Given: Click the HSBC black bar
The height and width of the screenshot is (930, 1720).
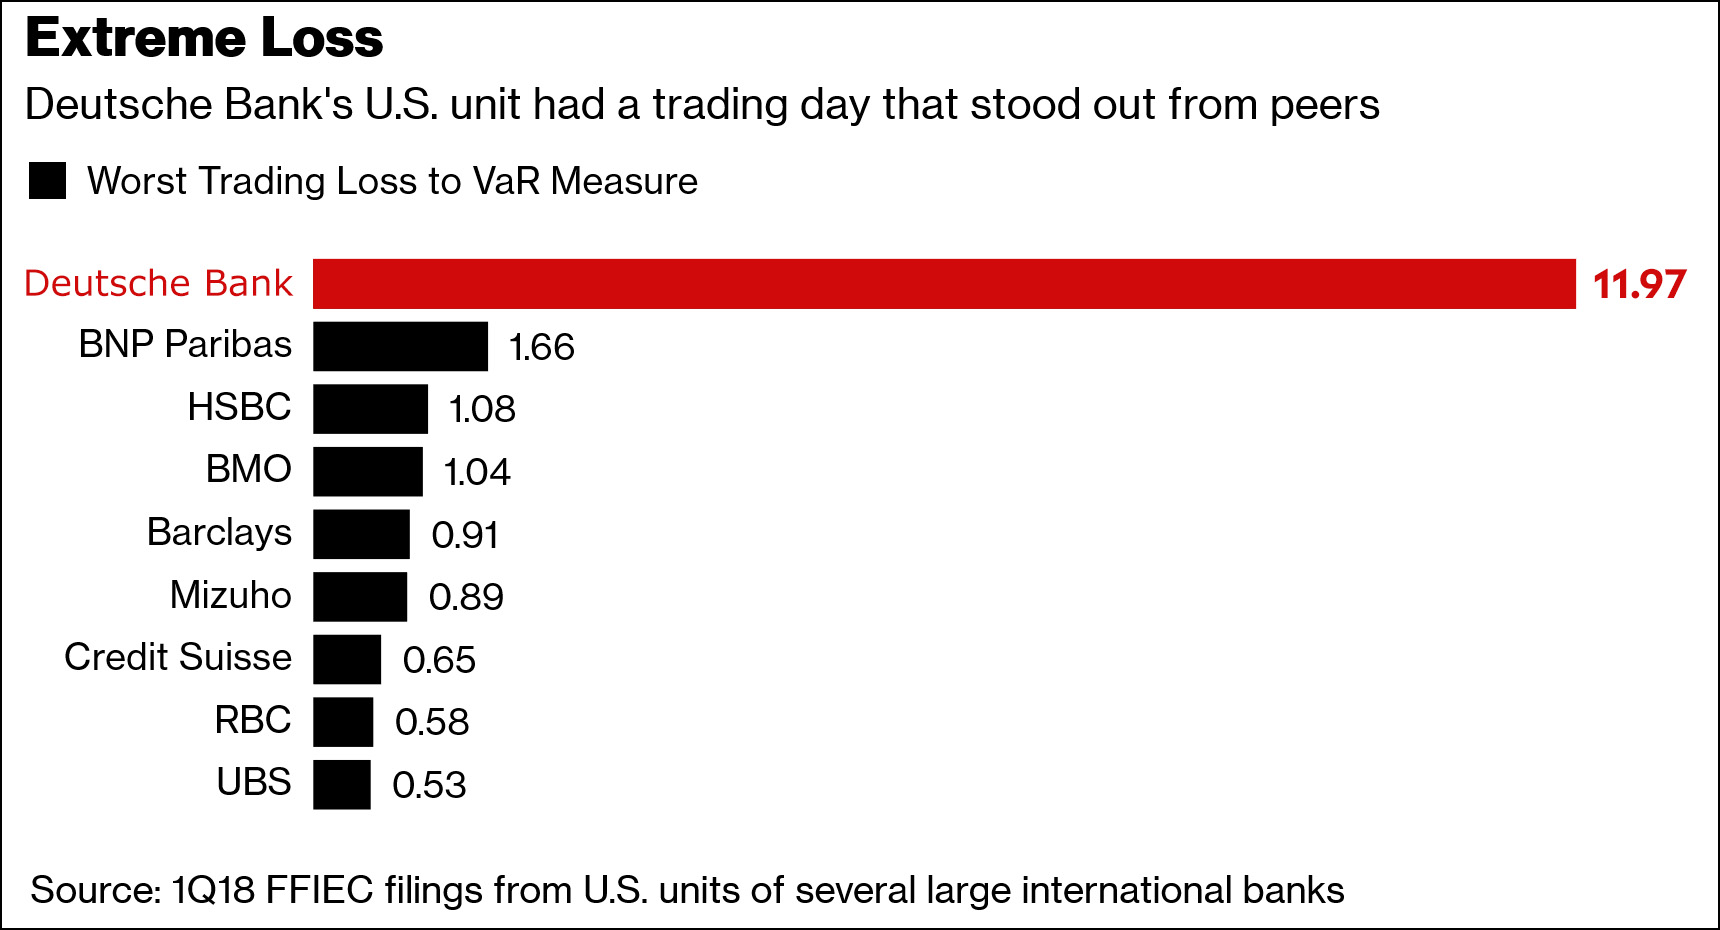Looking at the screenshot, I should click(x=370, y=409).
